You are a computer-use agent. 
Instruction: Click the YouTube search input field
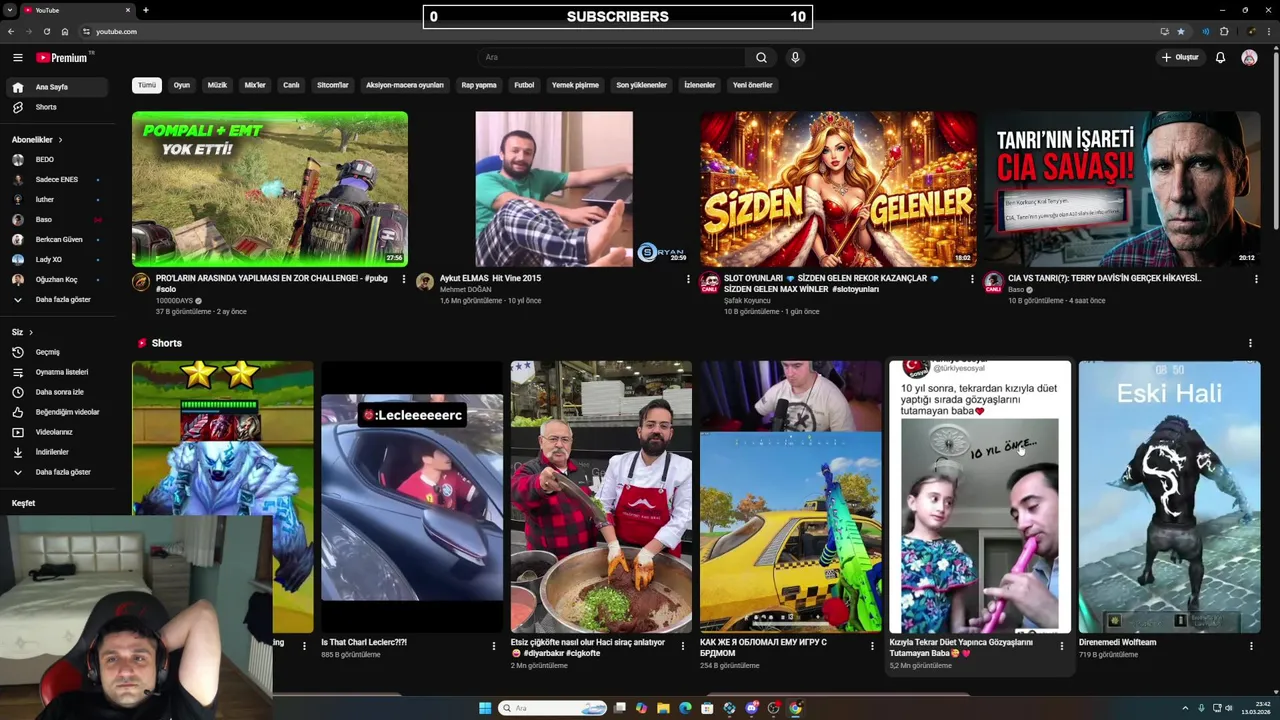[x=612, y=58]
